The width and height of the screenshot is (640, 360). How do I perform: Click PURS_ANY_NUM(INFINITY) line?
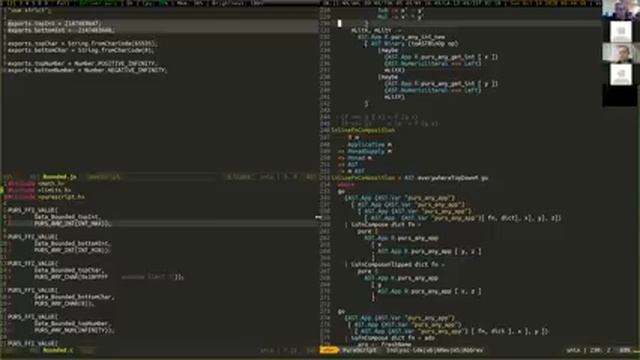click(x=74, y=330)
